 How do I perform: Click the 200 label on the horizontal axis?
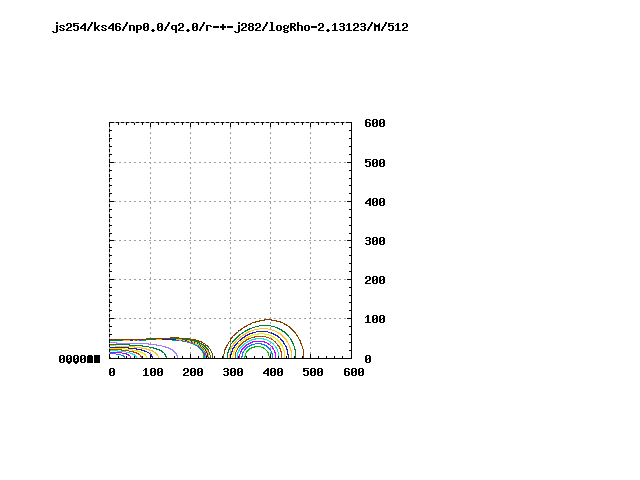coord(193,372)
